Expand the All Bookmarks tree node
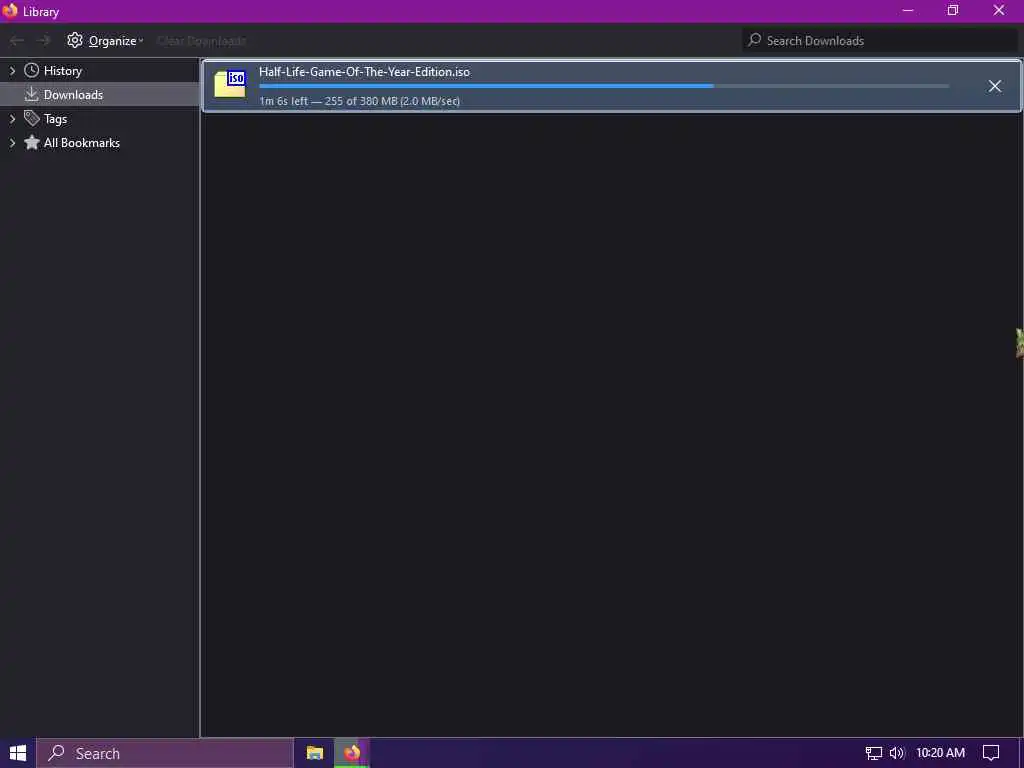 pos(12,142)
